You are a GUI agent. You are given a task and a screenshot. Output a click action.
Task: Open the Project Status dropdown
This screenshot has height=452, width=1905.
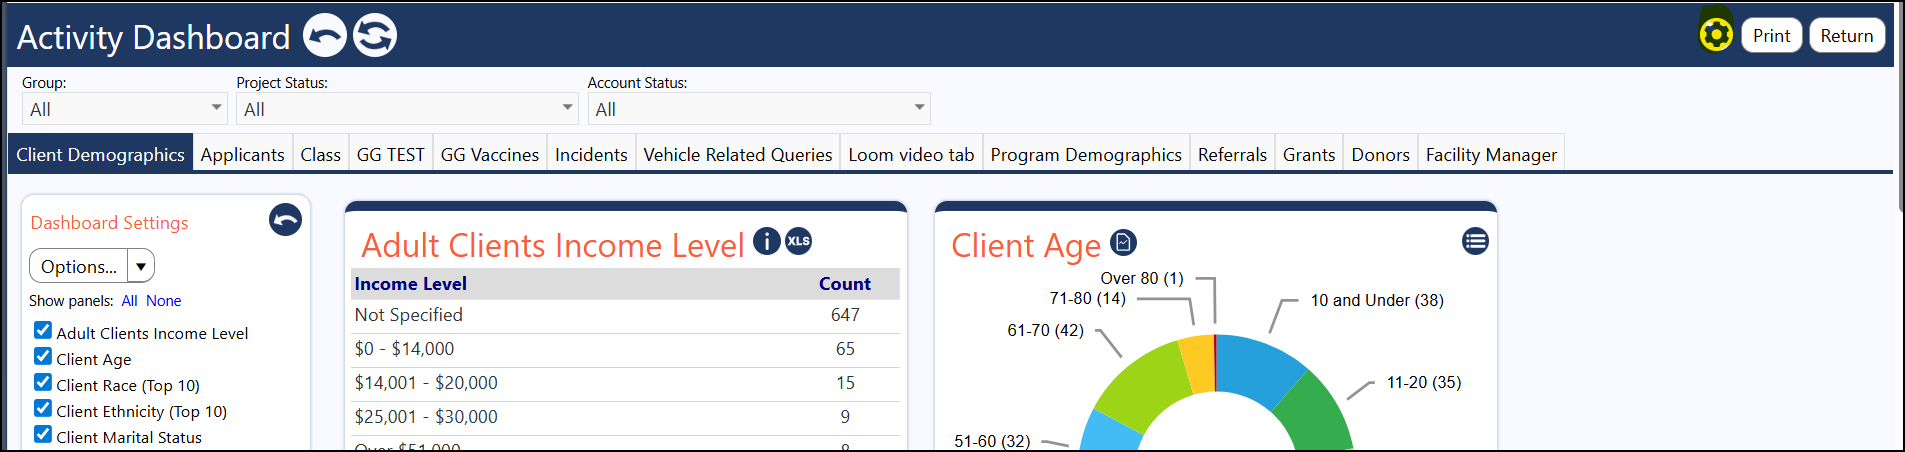pyautogui.click(x=407, y=108)
